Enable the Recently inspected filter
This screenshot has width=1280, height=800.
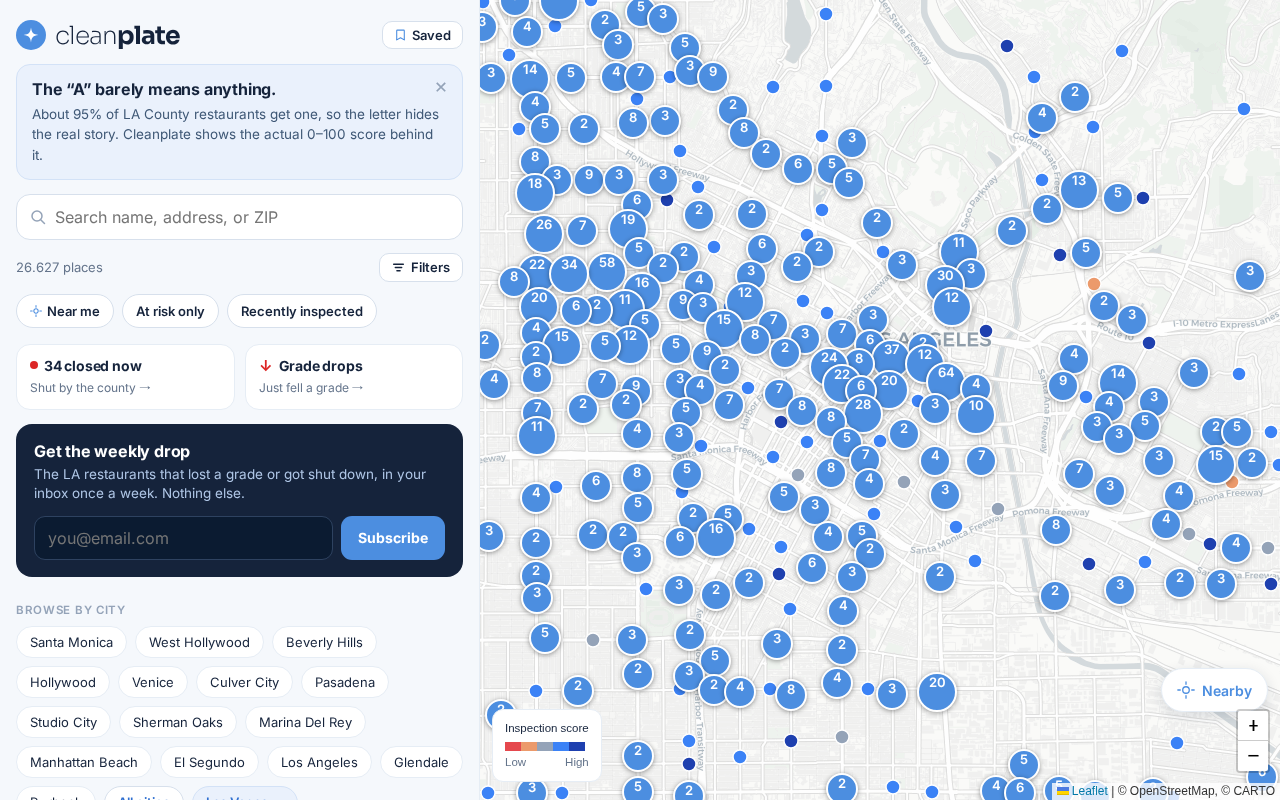pyautogui.click(x=302, y=311)
